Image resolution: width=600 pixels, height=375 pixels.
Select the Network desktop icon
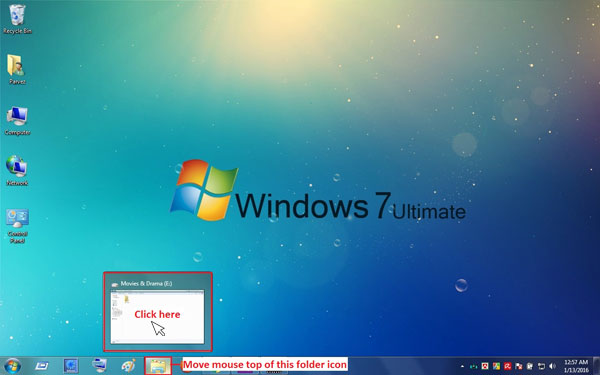(x=17, y=170)
